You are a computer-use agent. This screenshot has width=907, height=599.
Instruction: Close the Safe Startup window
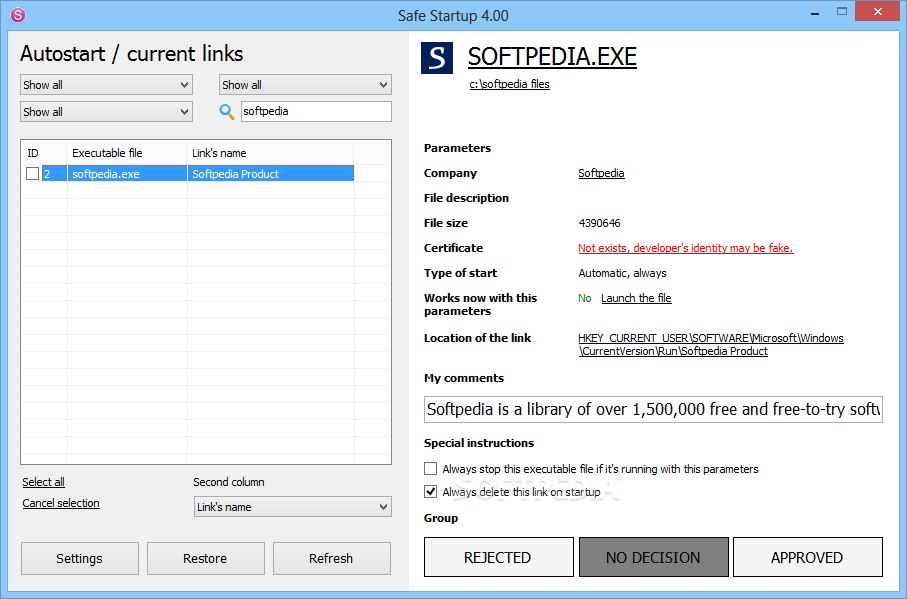coord(877,12)
